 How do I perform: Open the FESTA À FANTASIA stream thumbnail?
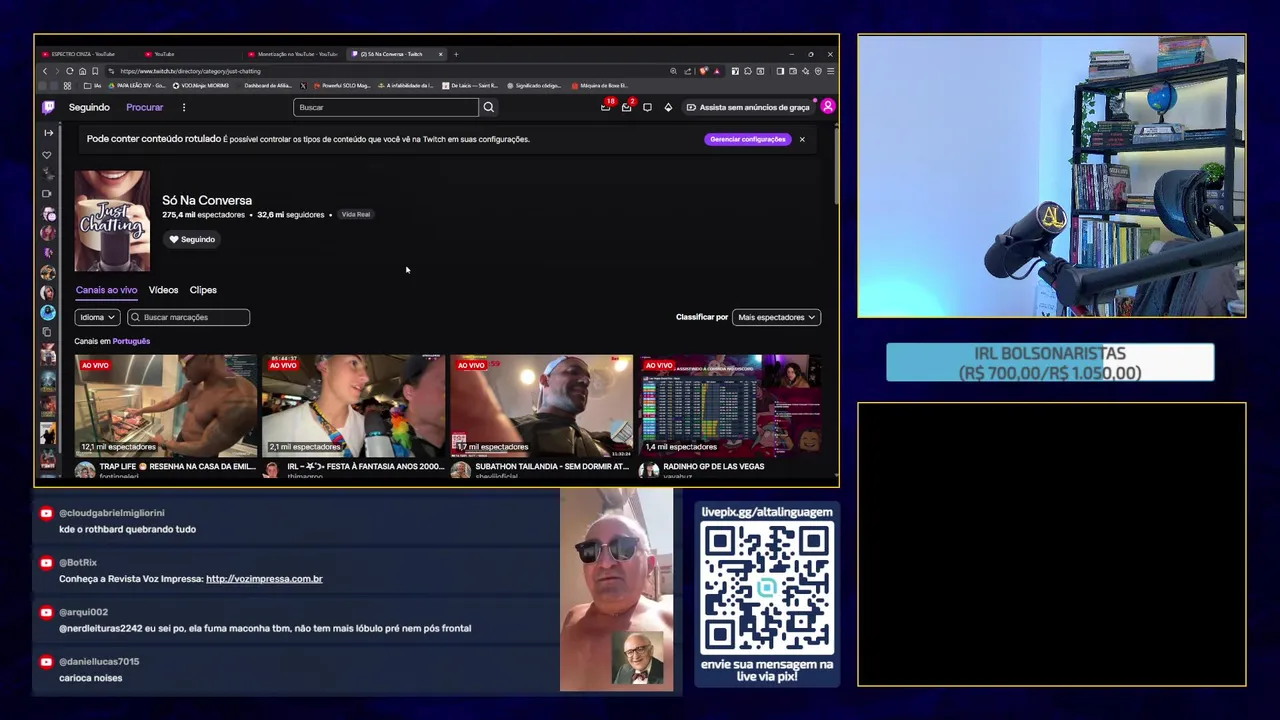(x=353, y=405)
